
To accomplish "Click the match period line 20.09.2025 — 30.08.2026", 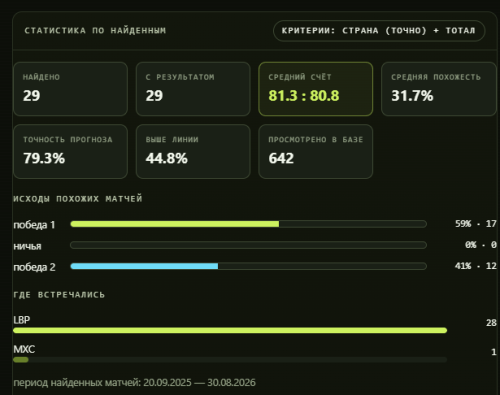I will point(134,382).
